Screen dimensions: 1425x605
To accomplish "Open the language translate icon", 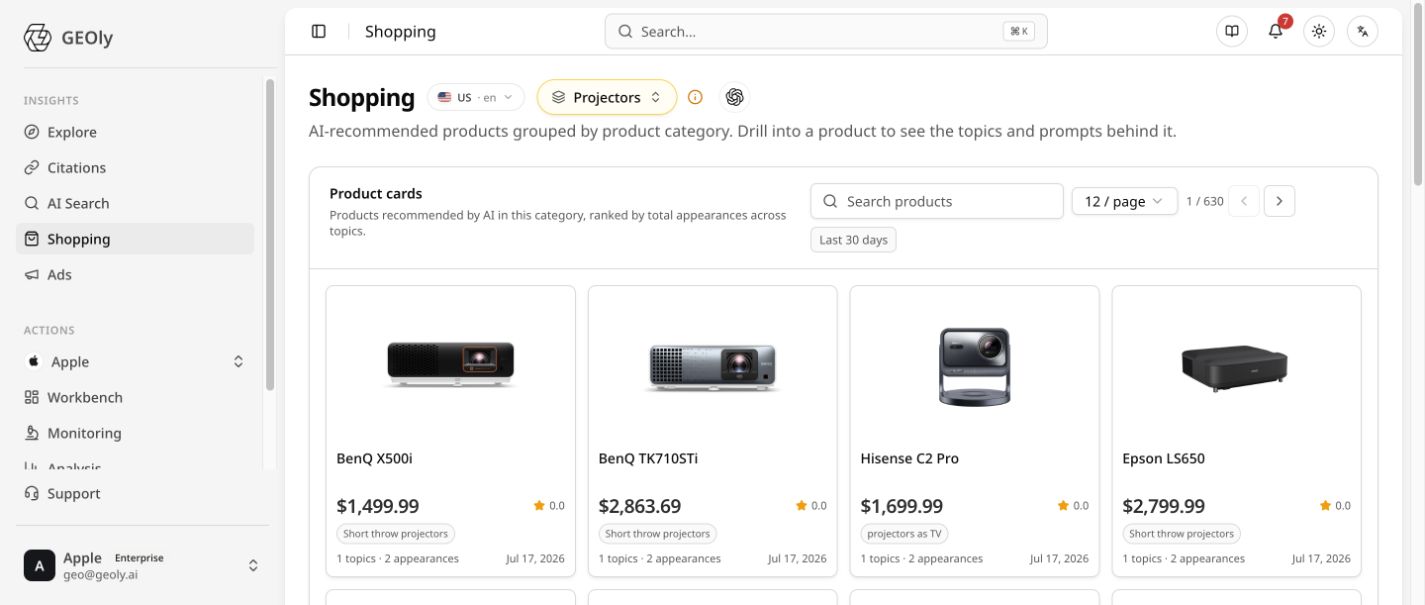I will click(1362, 31).
